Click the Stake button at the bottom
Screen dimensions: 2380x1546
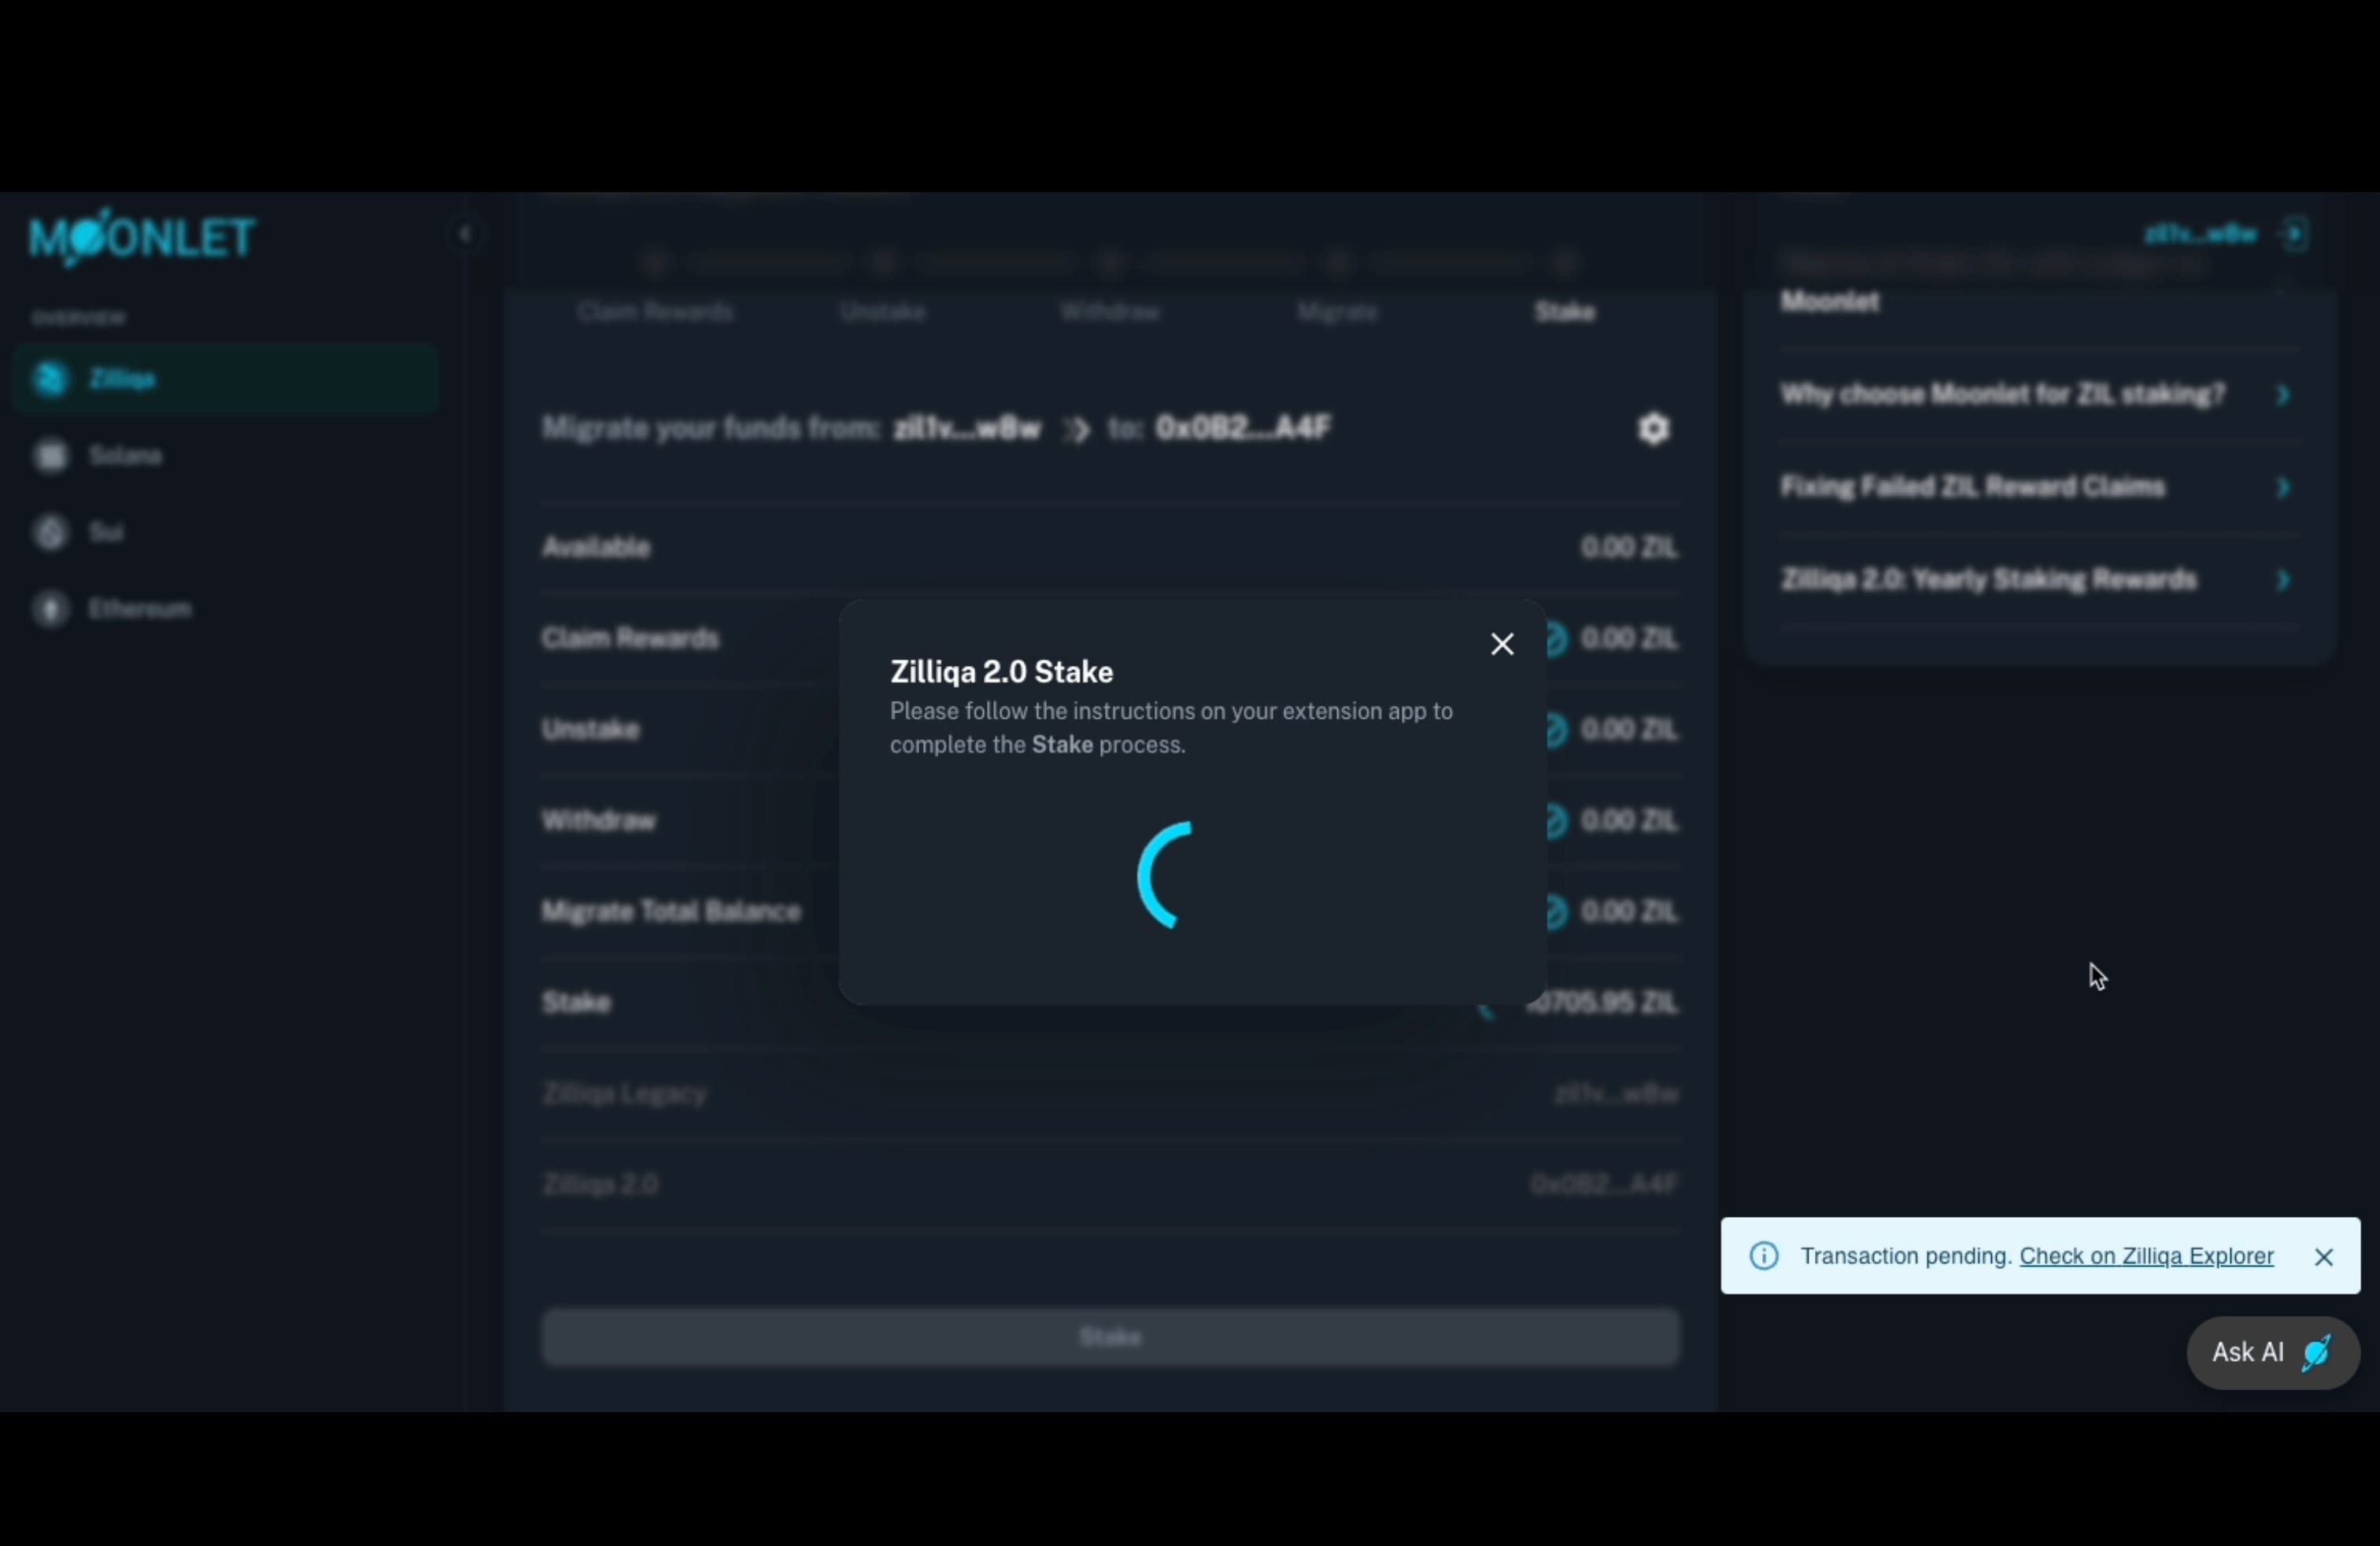(x=1110, y=1337)
